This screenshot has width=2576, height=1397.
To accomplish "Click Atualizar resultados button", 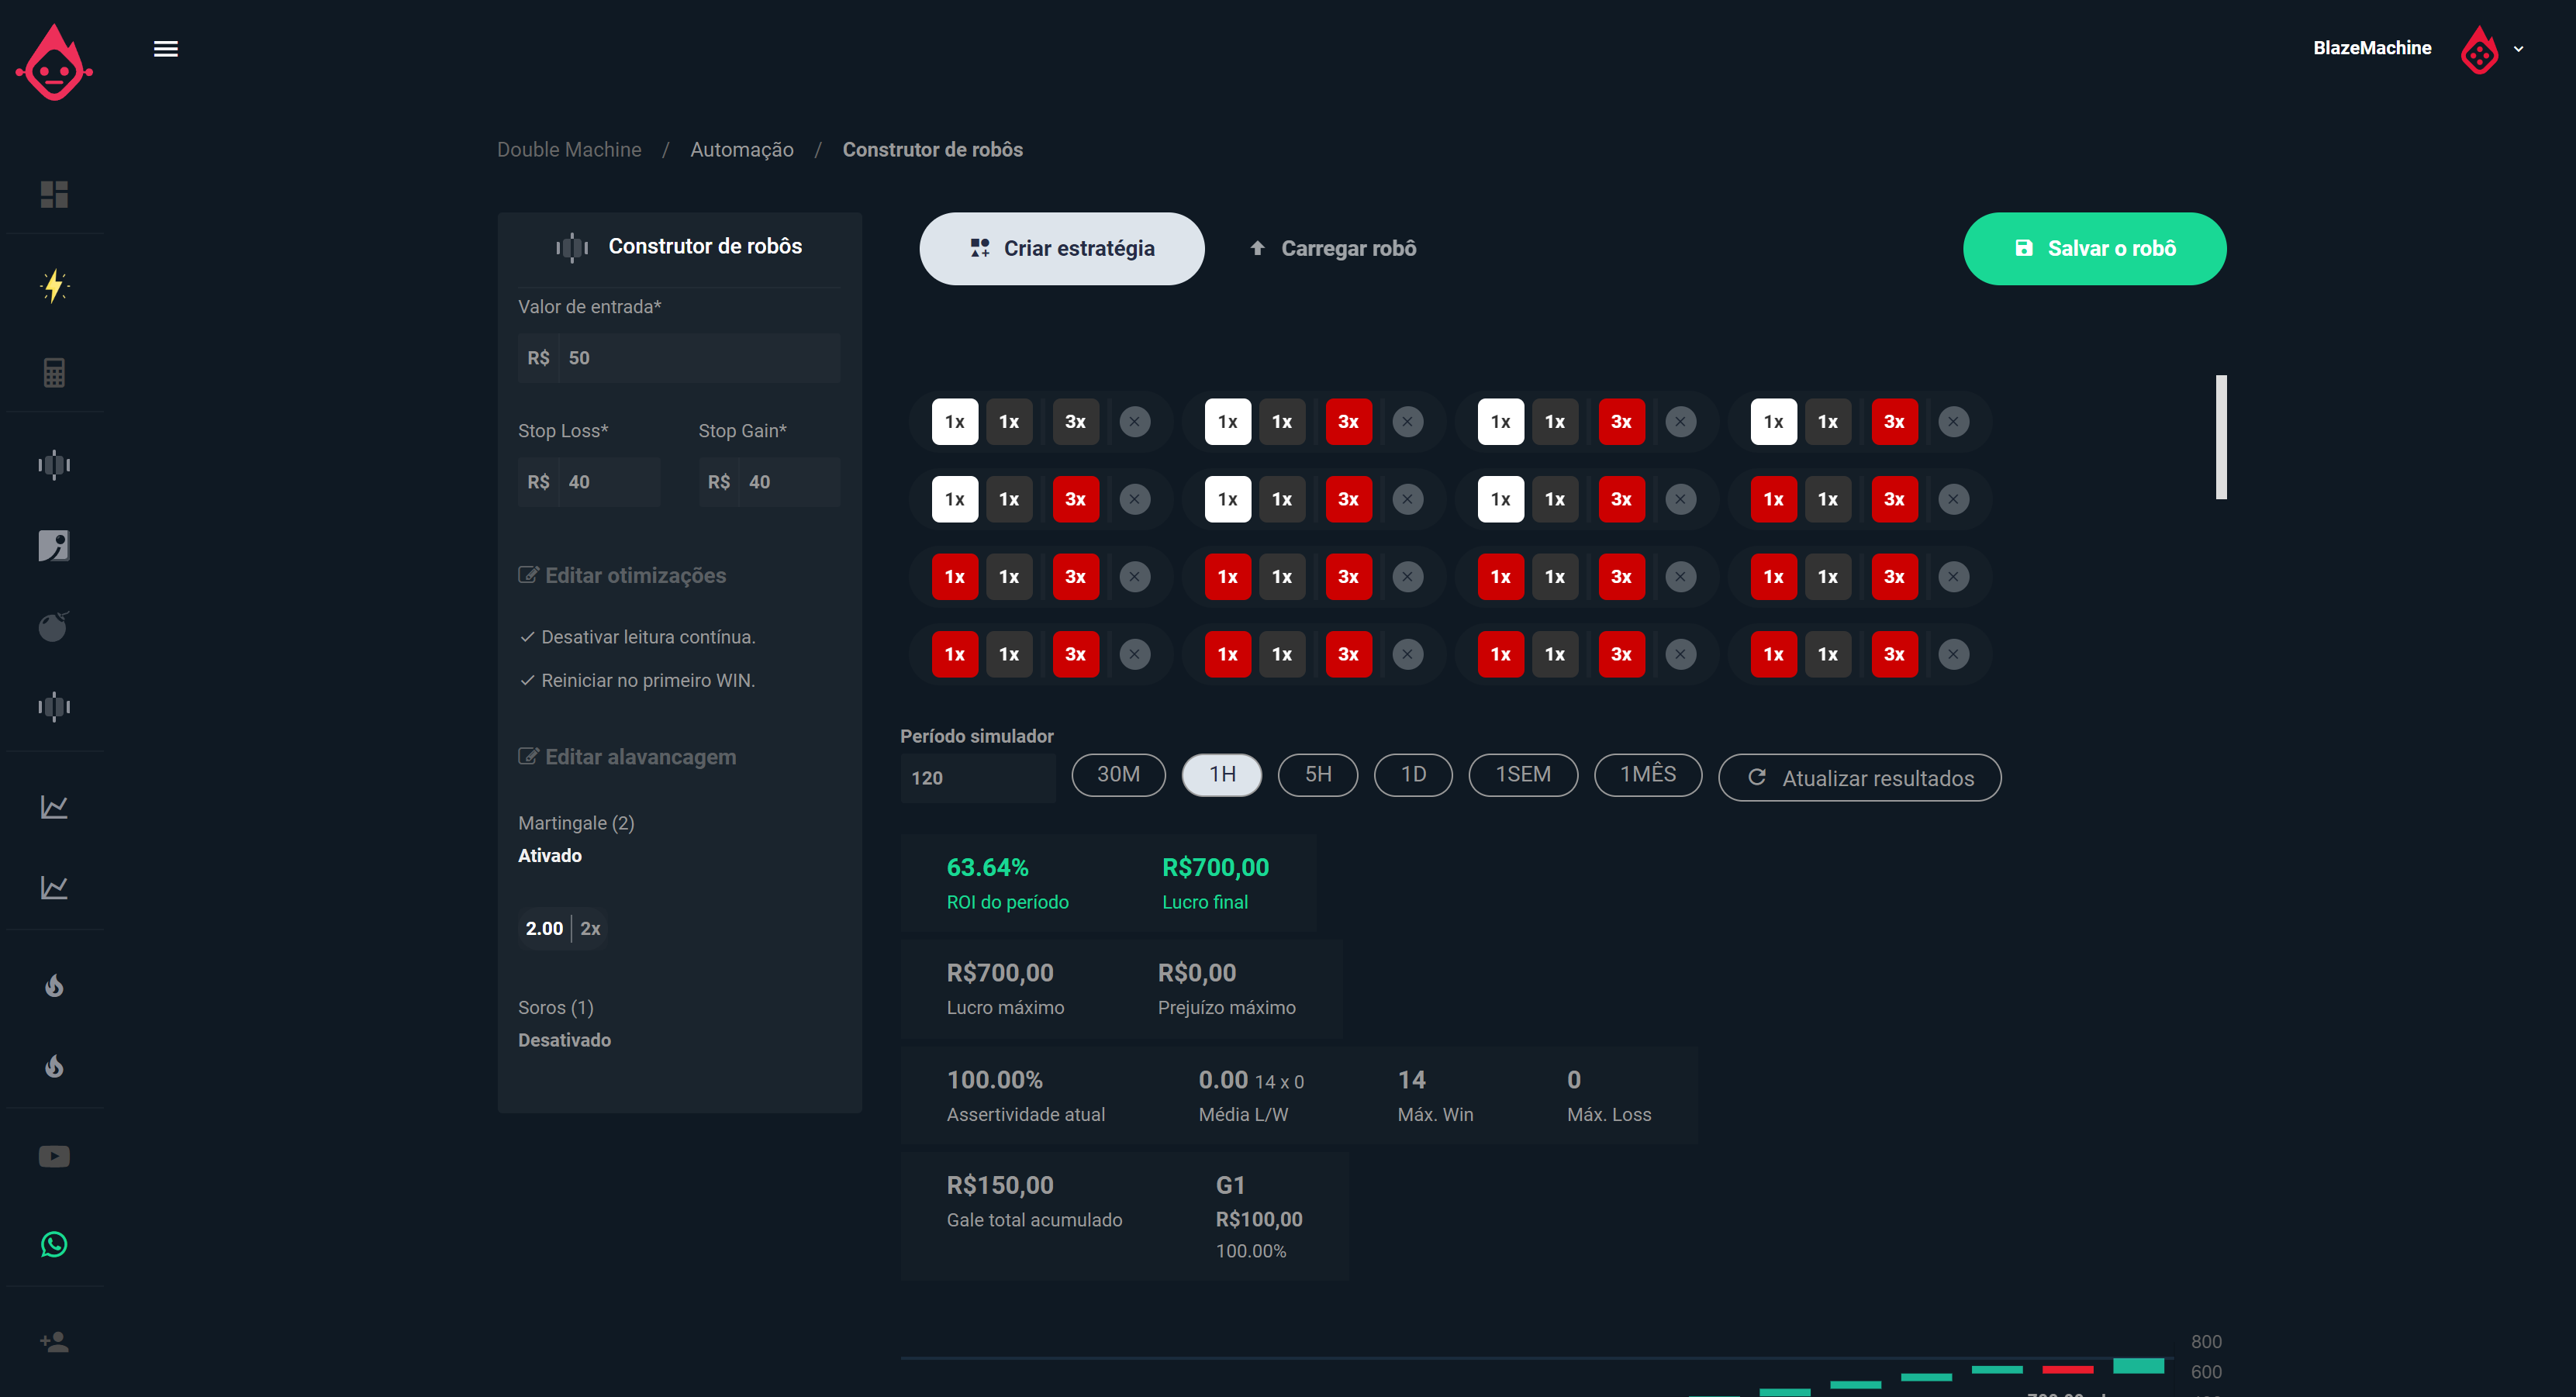I will 1859,778.
